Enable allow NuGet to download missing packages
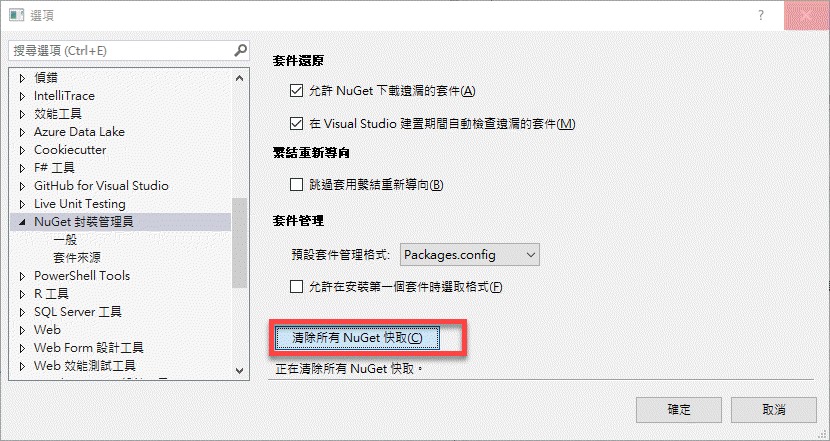The image size is (830, 441). [x=296, y=91]
